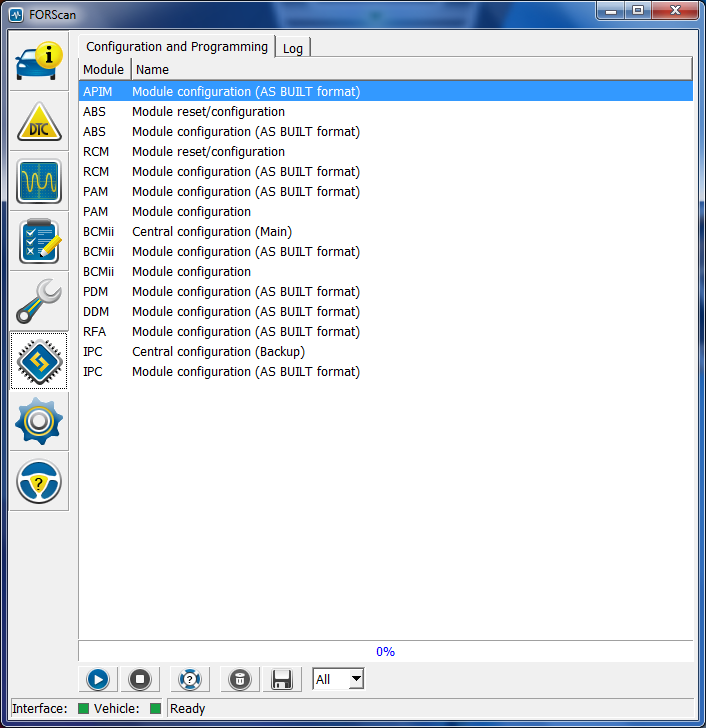Click the floppy disk save icon
This screenshot has width=706, height=728.
click(282, 680)
